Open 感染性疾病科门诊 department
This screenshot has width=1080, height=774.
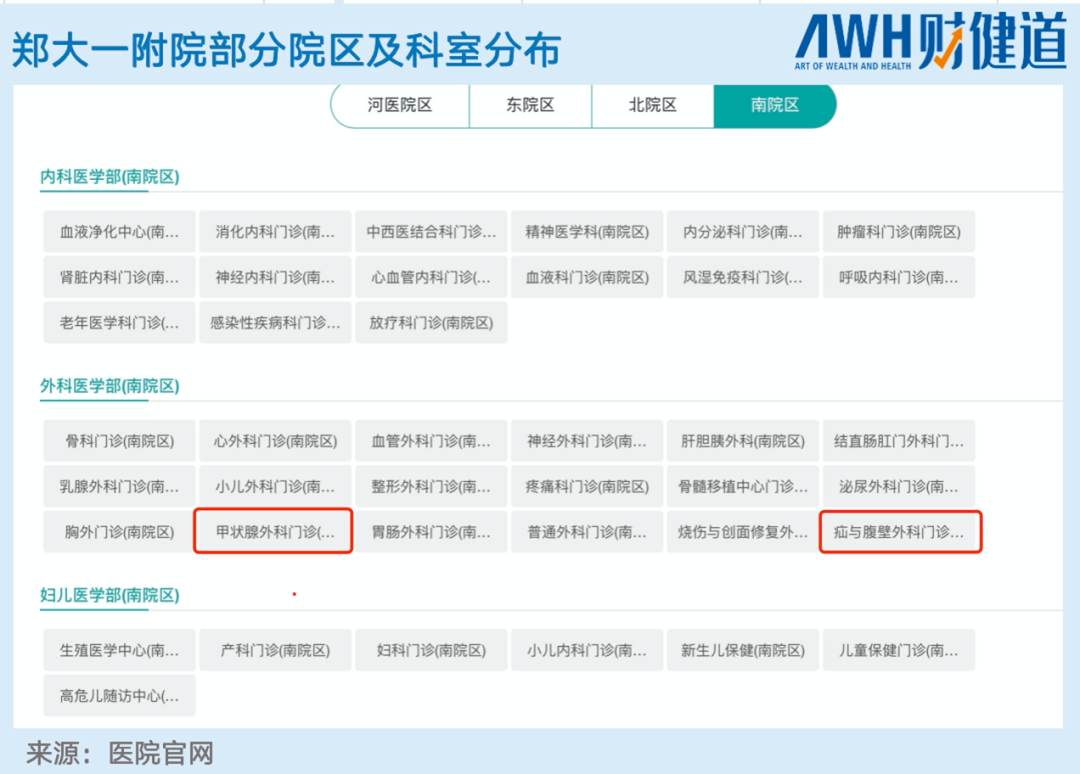[x=275, y=323]
